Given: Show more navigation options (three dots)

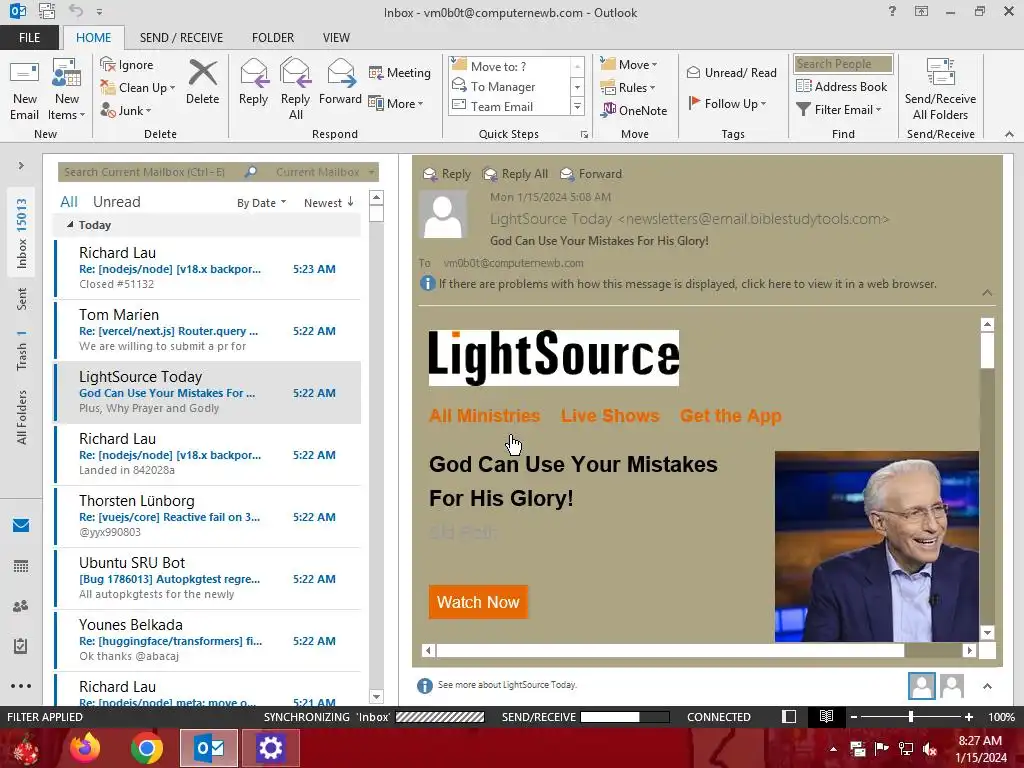Looking at the screenshot, I should click(21, 686).
